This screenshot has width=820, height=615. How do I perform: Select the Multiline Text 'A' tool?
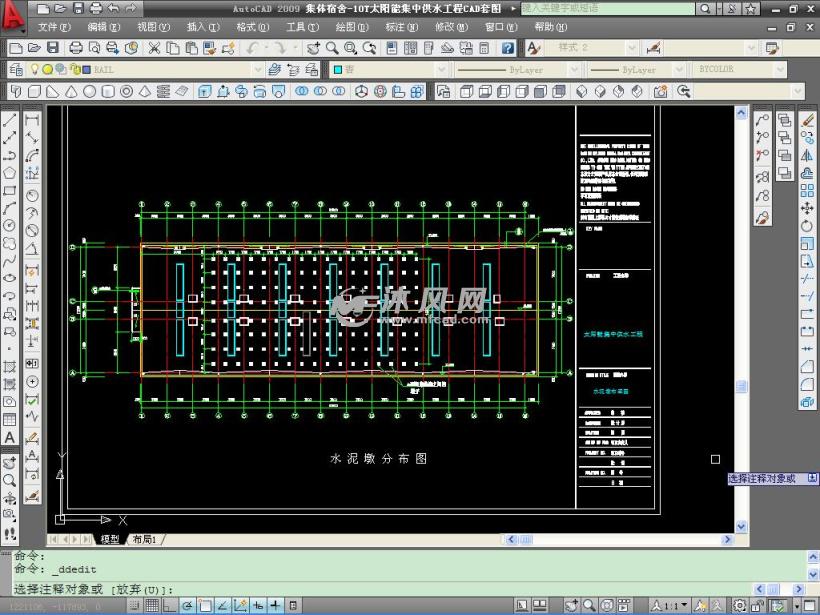9,437
